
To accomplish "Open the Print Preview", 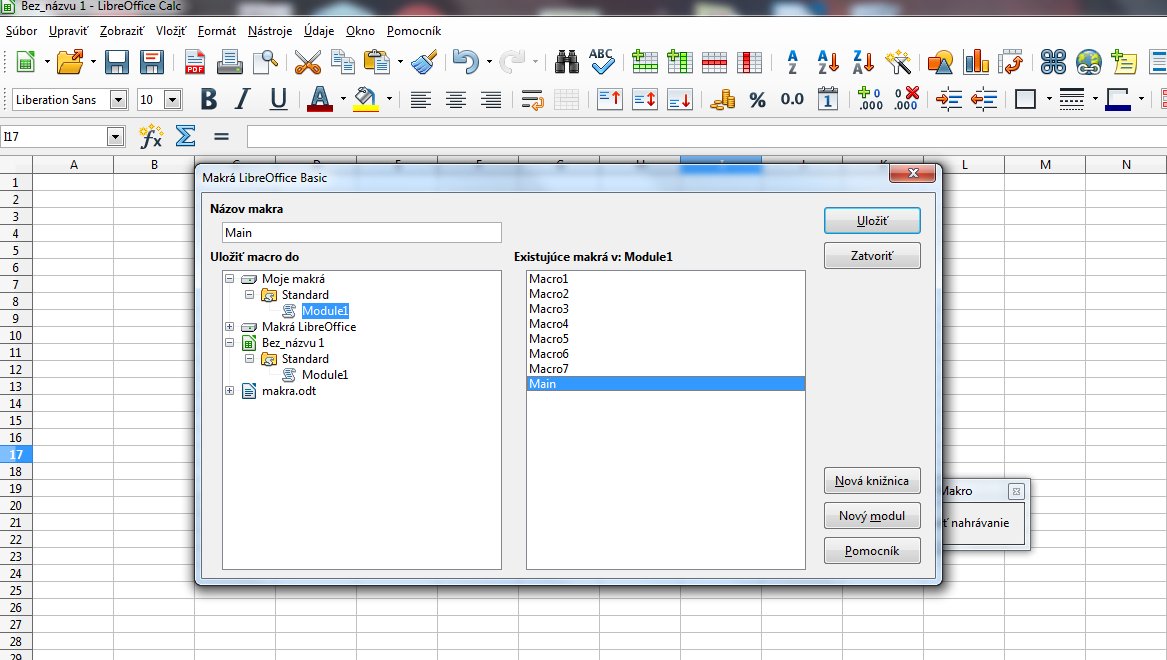I will (265, 62).
